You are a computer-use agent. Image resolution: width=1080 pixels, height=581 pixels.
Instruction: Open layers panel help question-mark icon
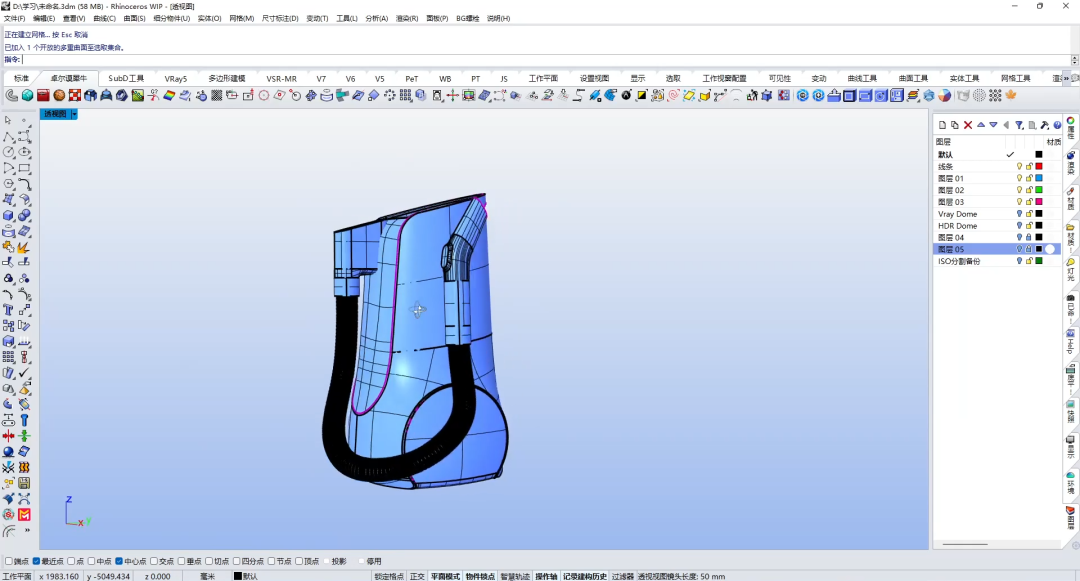1057,125
